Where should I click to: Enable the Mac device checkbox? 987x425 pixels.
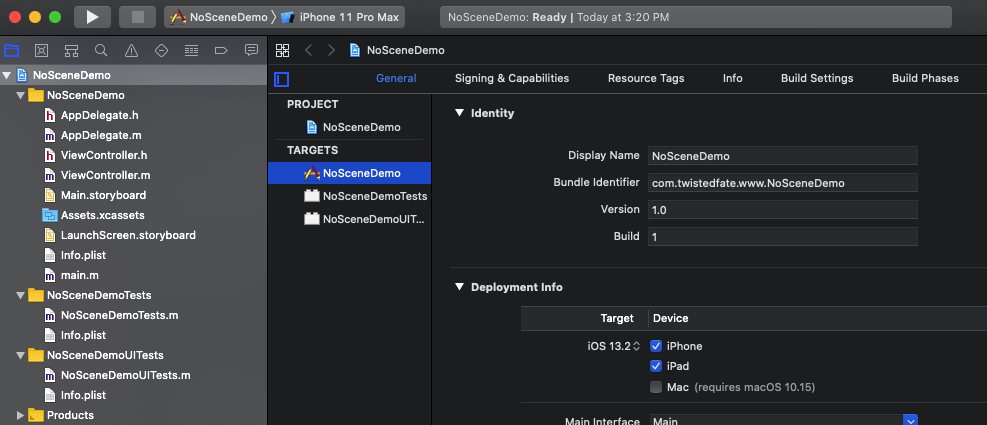pyautogui.click(x=656, y=387)
